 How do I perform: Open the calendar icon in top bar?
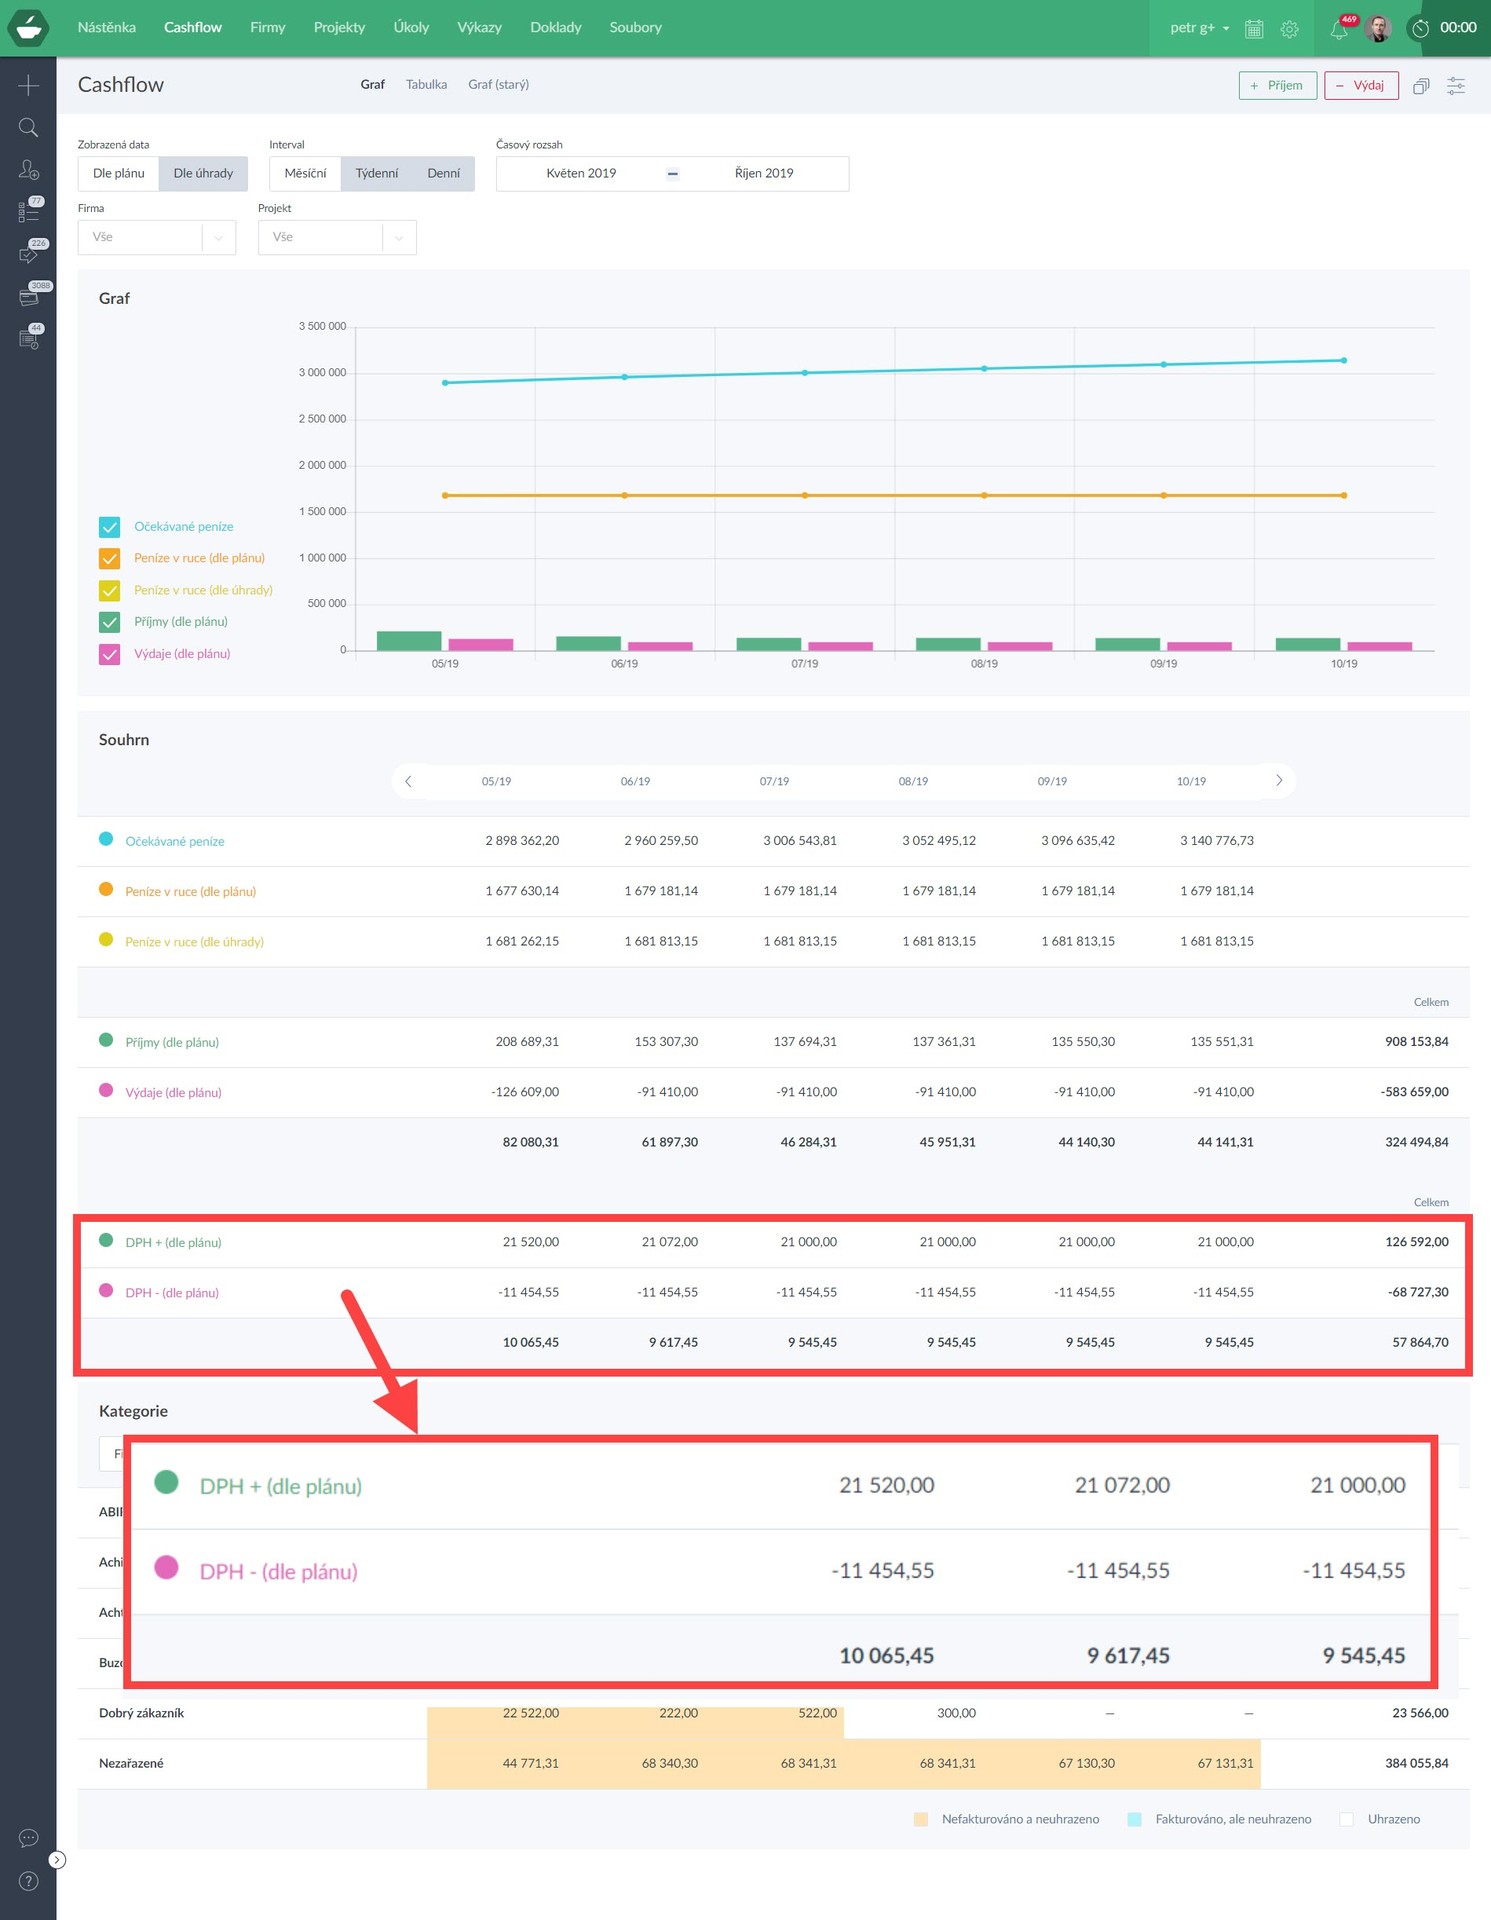(1254, 29)
